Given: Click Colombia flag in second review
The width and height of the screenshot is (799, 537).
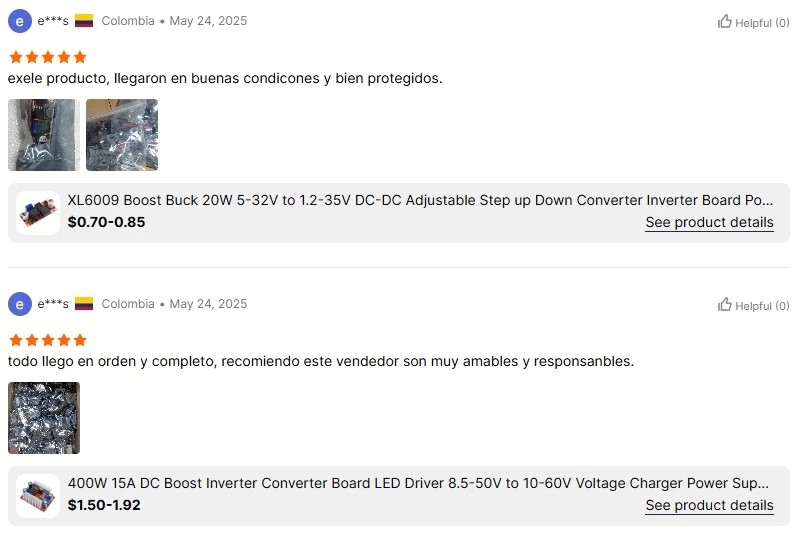Looking at the screenshot, I should [x=84, y=304].
